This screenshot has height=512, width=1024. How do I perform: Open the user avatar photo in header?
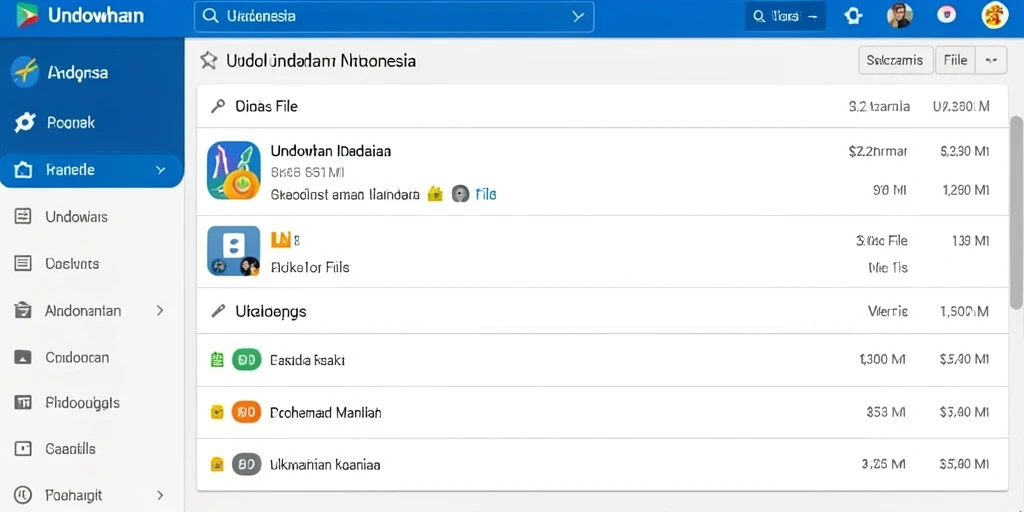pyautogui.click(x=900, y=16)
